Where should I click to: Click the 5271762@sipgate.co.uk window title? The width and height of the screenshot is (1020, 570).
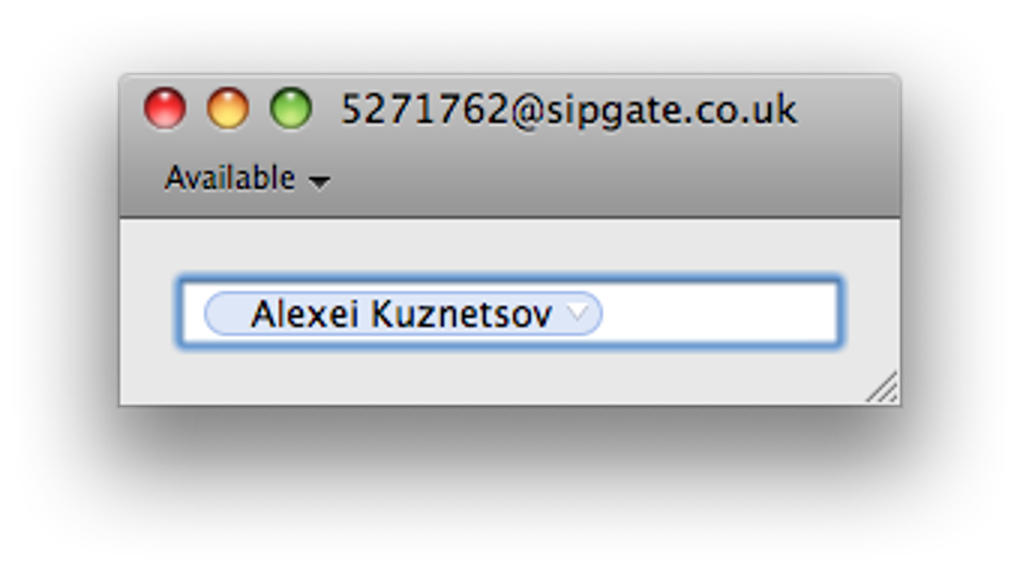coord(568,109)
